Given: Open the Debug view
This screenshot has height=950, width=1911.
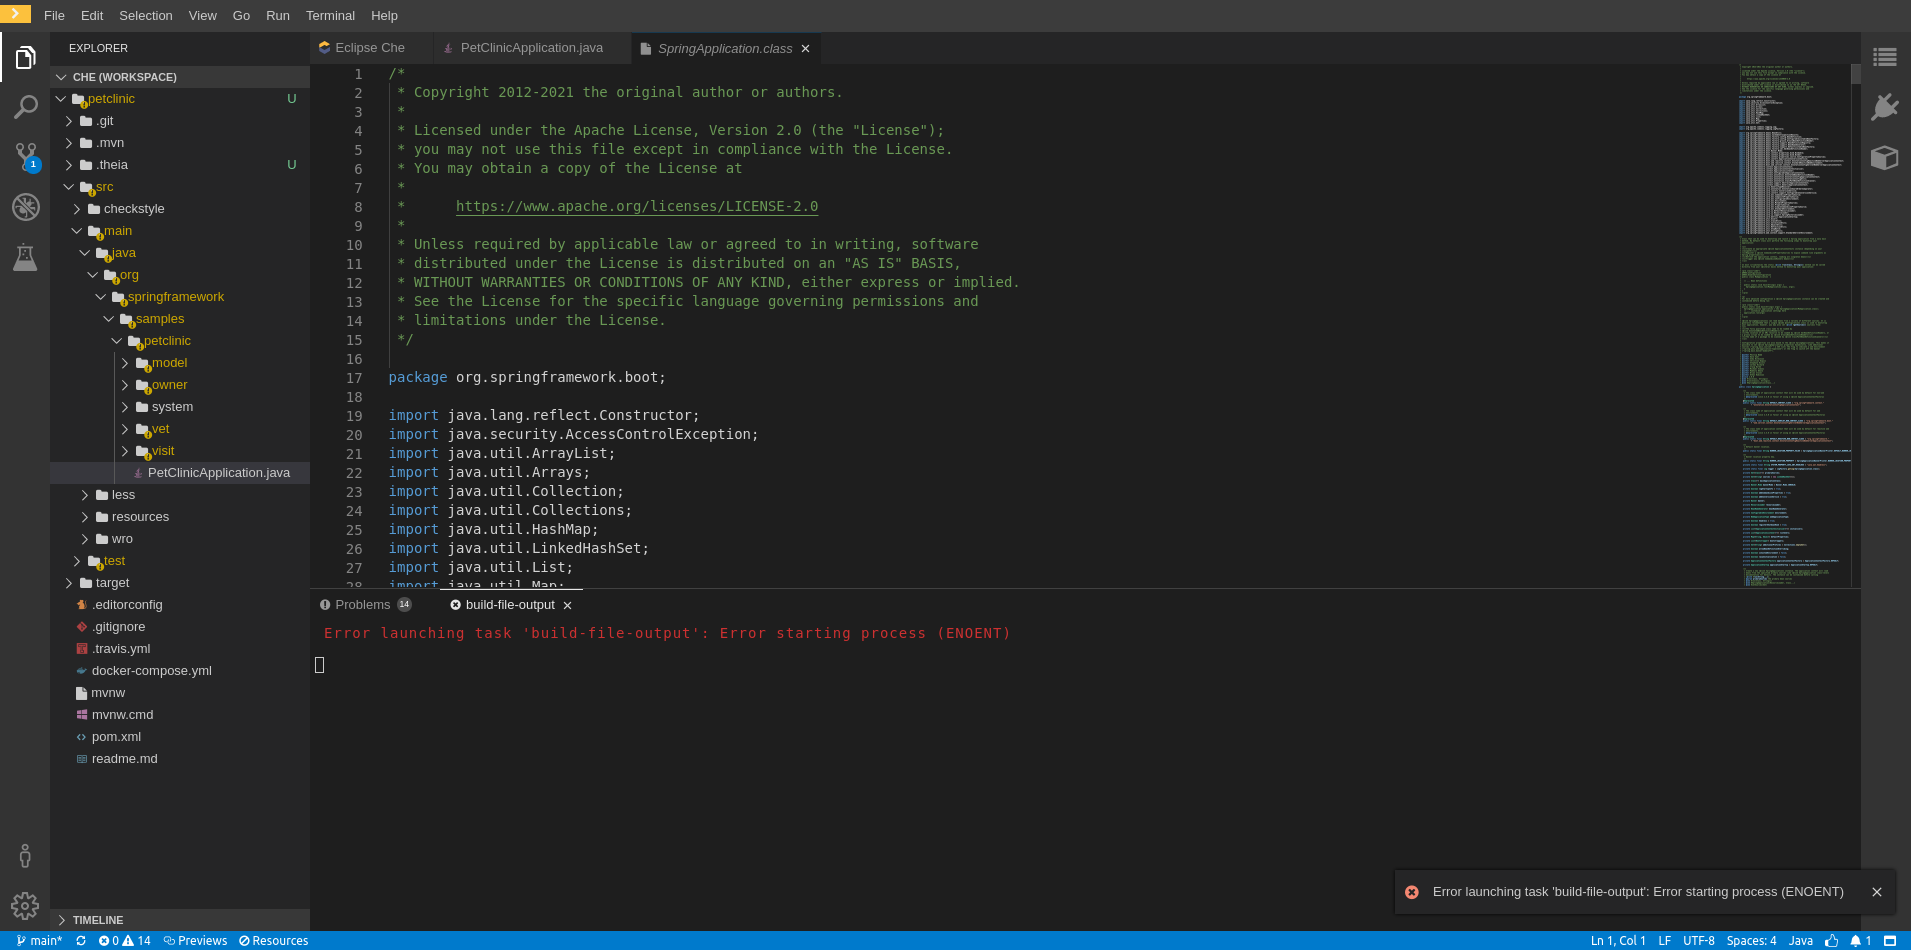Looking at the screenshot, I should point(26,207).
